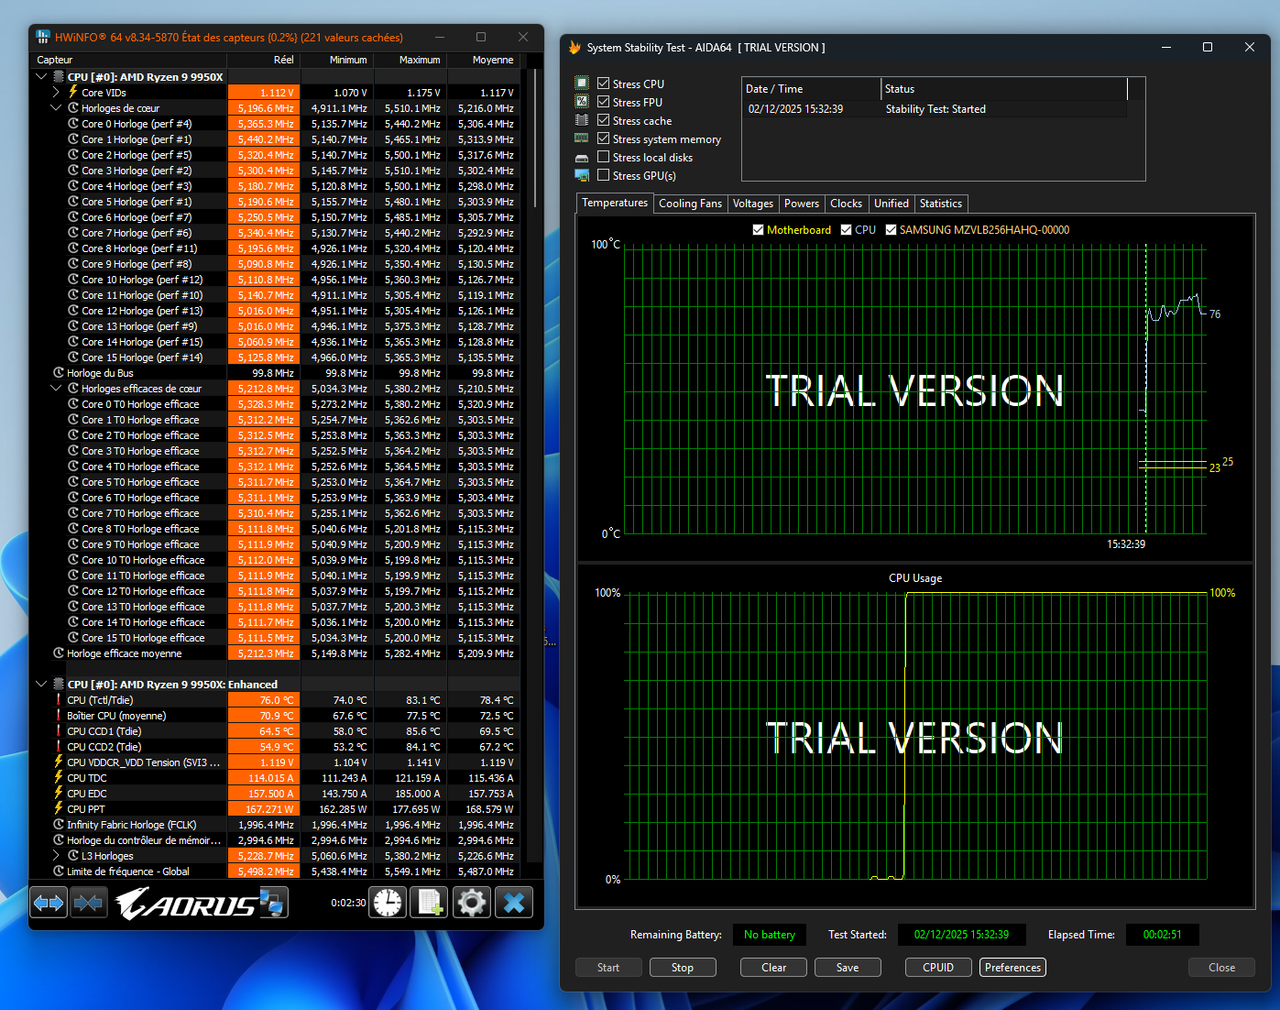The height and width of the screenshot is (1010, 1280).
Task: Click the collapse-columns inward-arrows icon in HWiNFO
Action: (x=88, y=903)
